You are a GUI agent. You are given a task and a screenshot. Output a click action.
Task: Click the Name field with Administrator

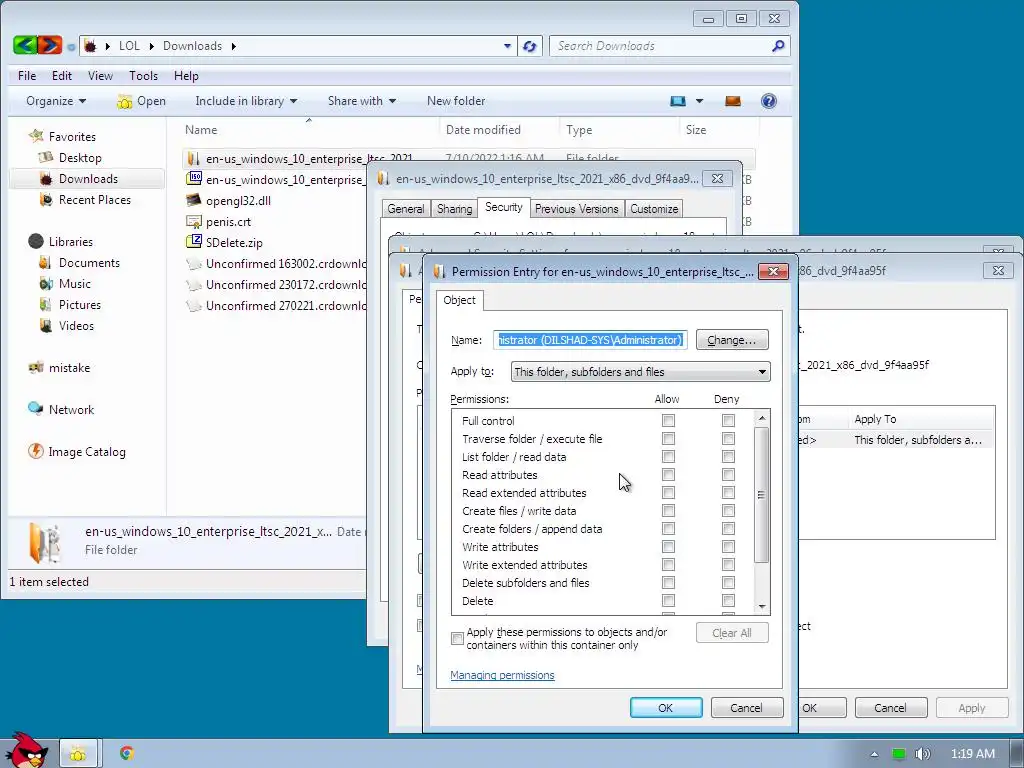[590, 340]
